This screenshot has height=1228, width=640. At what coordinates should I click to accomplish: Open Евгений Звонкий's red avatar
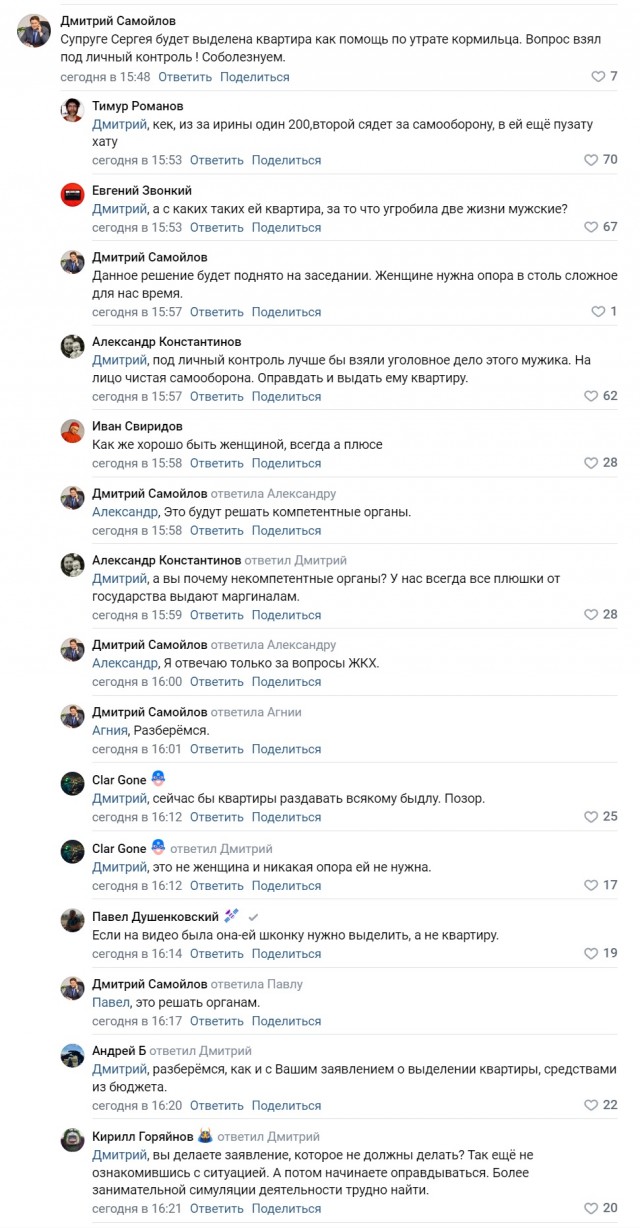(x=72, y=194)
